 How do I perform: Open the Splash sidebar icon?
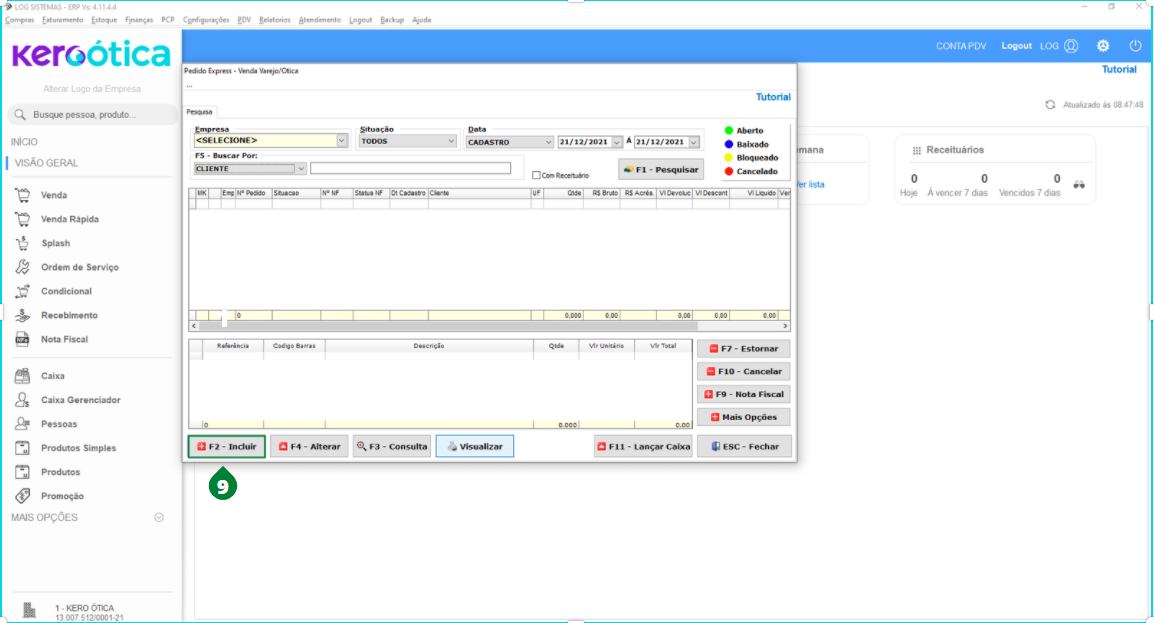23,243
